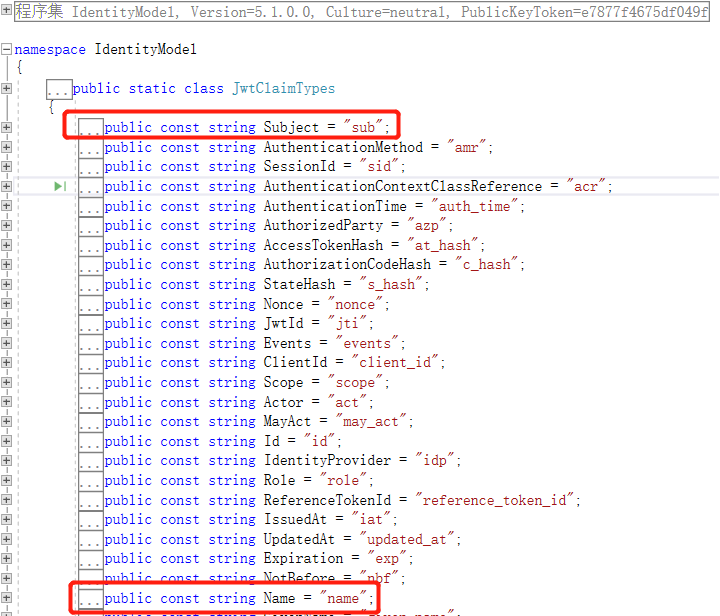Select the "sub" string value
The image size is (720, 616).
[x=363, y=127]
